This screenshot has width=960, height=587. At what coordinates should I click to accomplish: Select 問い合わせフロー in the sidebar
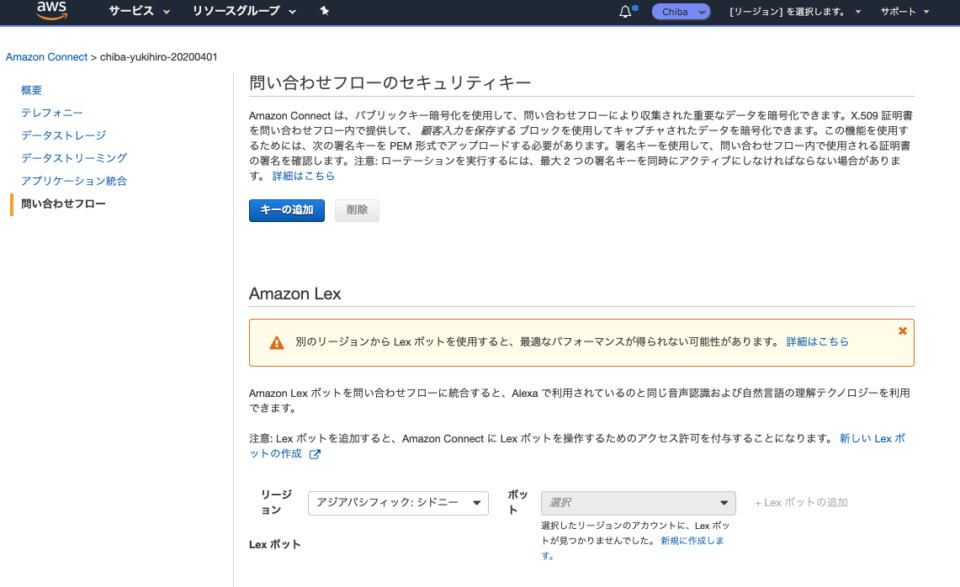pos(63,204)
